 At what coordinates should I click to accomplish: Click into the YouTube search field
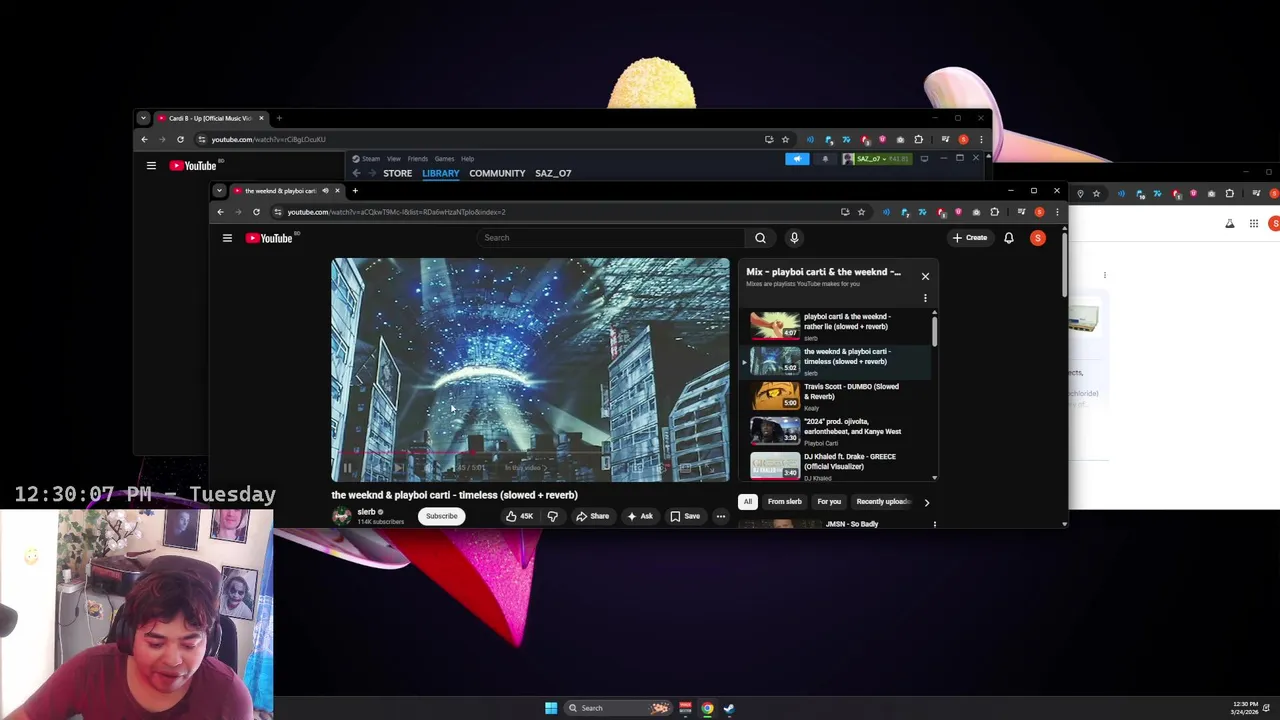click(610, 238)
